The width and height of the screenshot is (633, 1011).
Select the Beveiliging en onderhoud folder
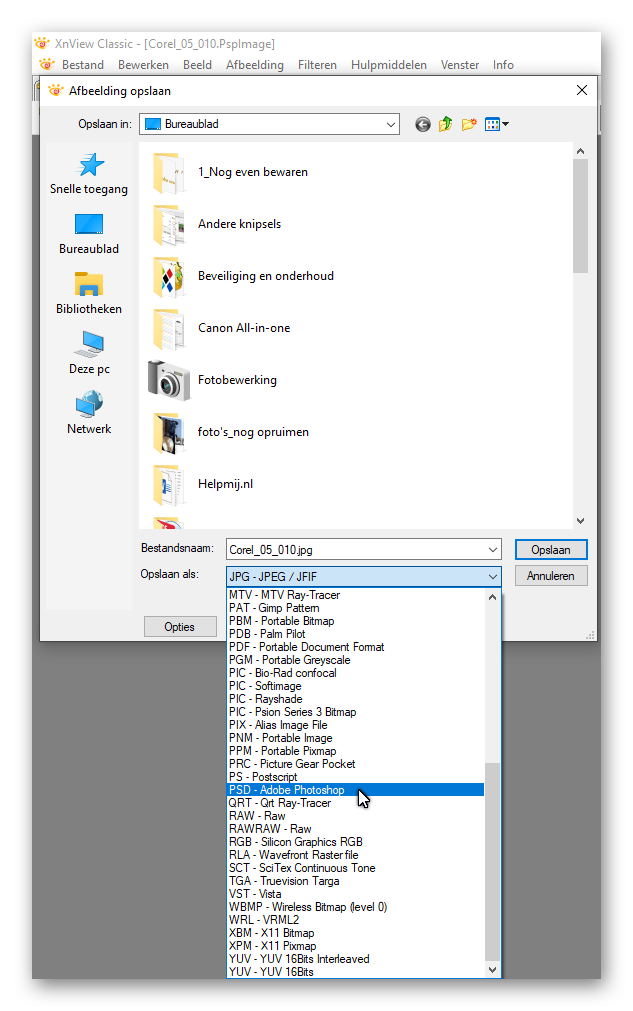243,276
